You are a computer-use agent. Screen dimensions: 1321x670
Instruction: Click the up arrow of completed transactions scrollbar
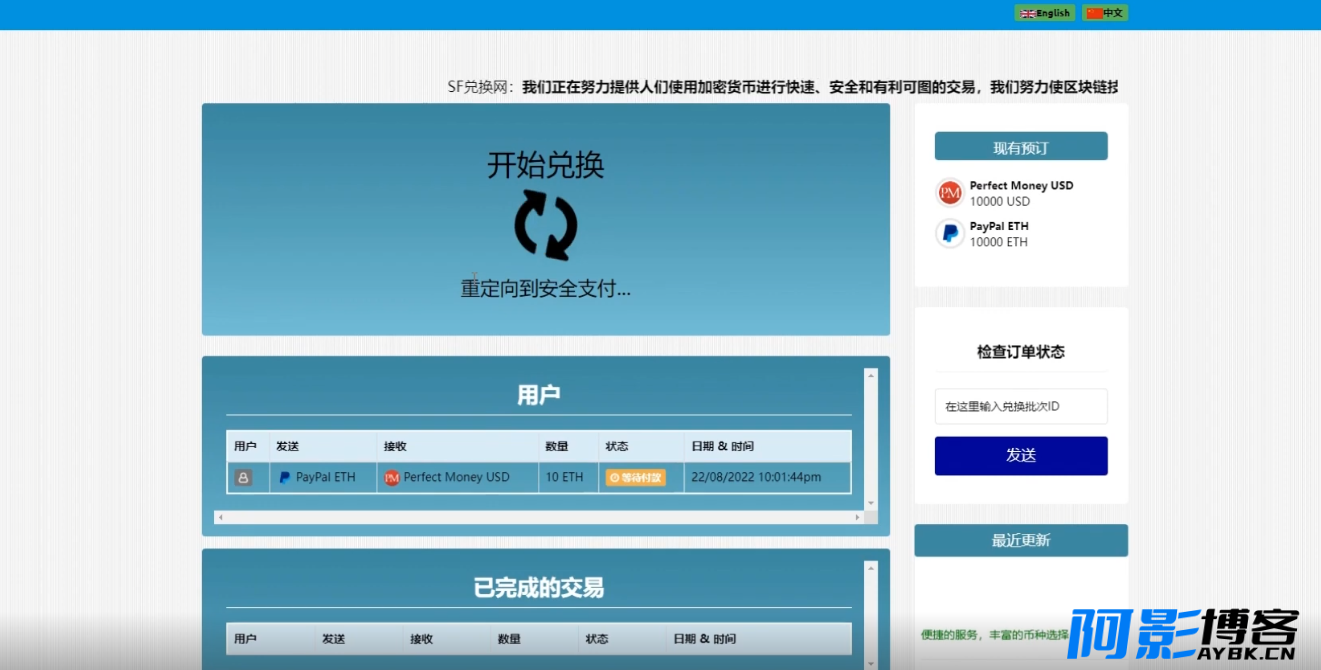870,568
